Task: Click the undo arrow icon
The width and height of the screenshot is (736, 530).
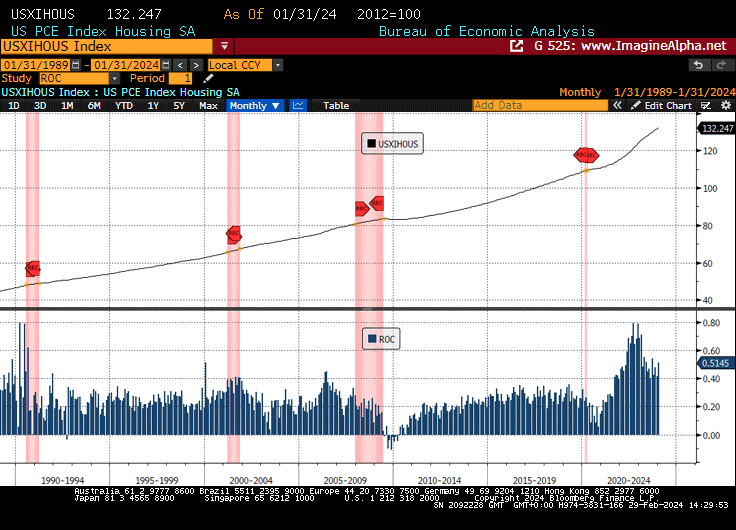Action: tap(697, 65)
